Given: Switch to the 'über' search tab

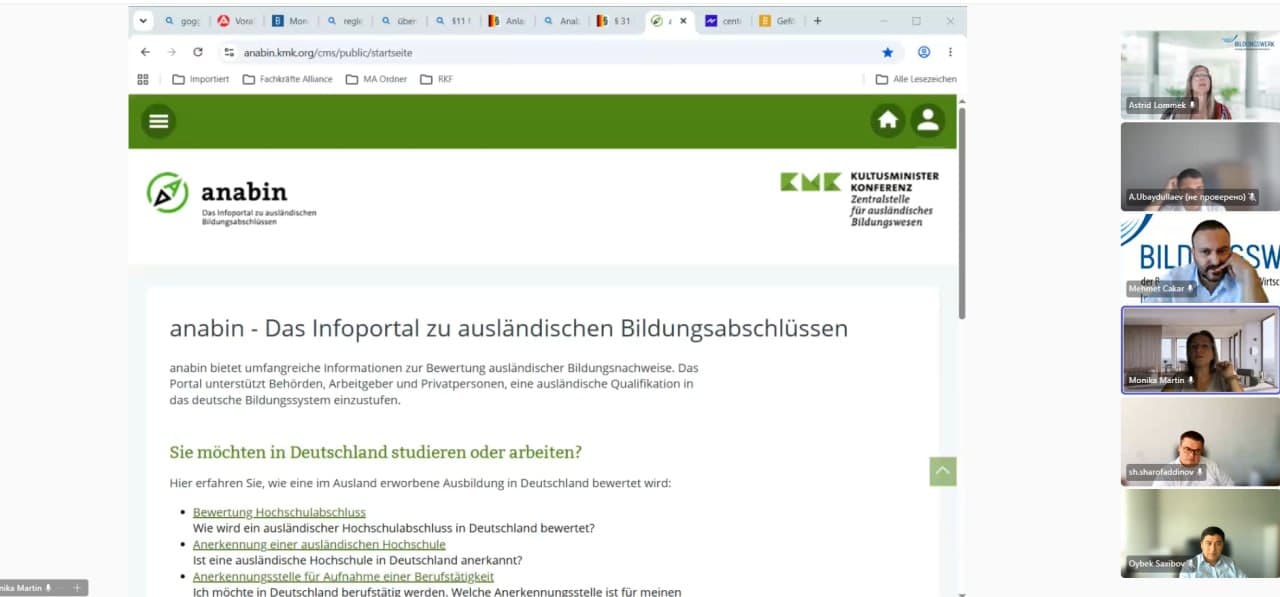Looking at the screenshot, I should click(398, 21).
